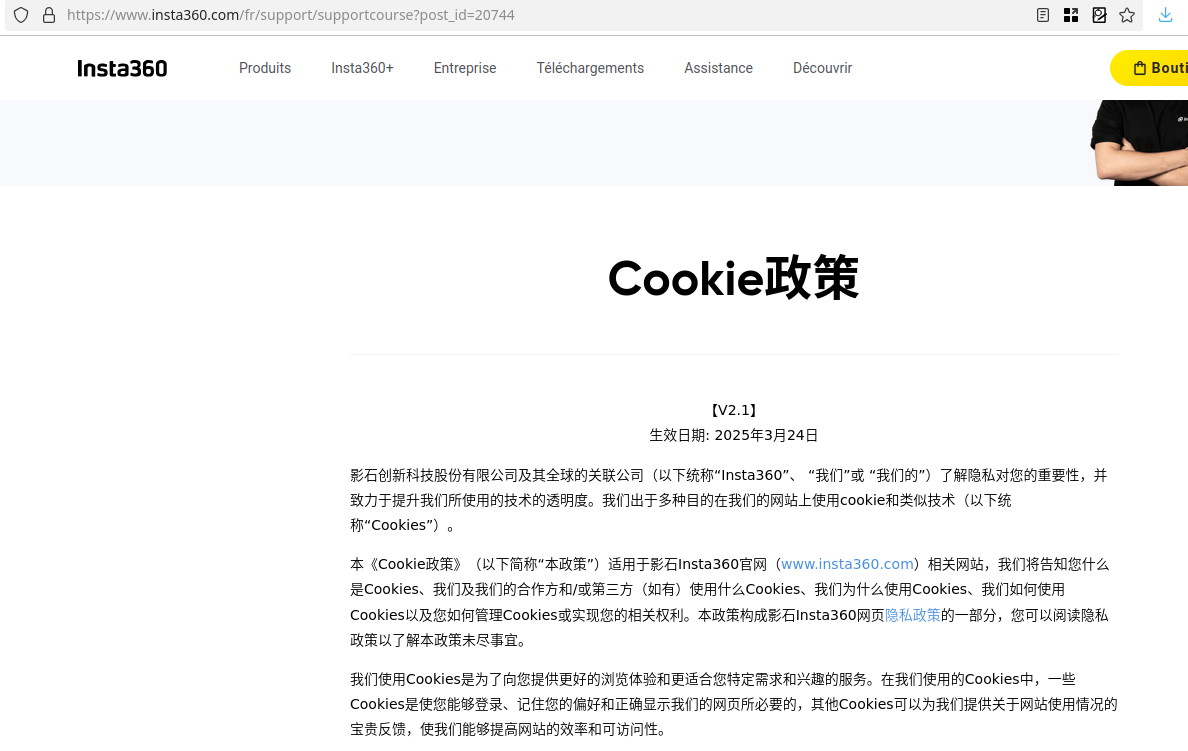The height and width of the screenshot is (751, 1188).
Task: Open the site security lock icon
Action: tap(48, 15)
